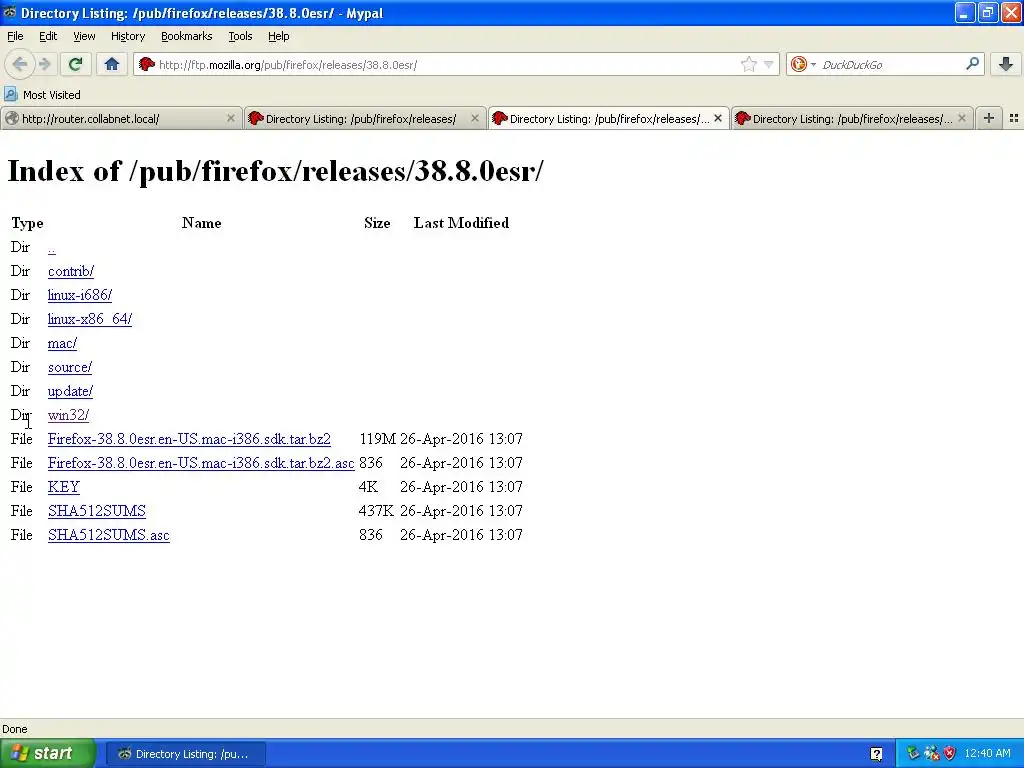Click the 'Name' column header

(201, 223)
